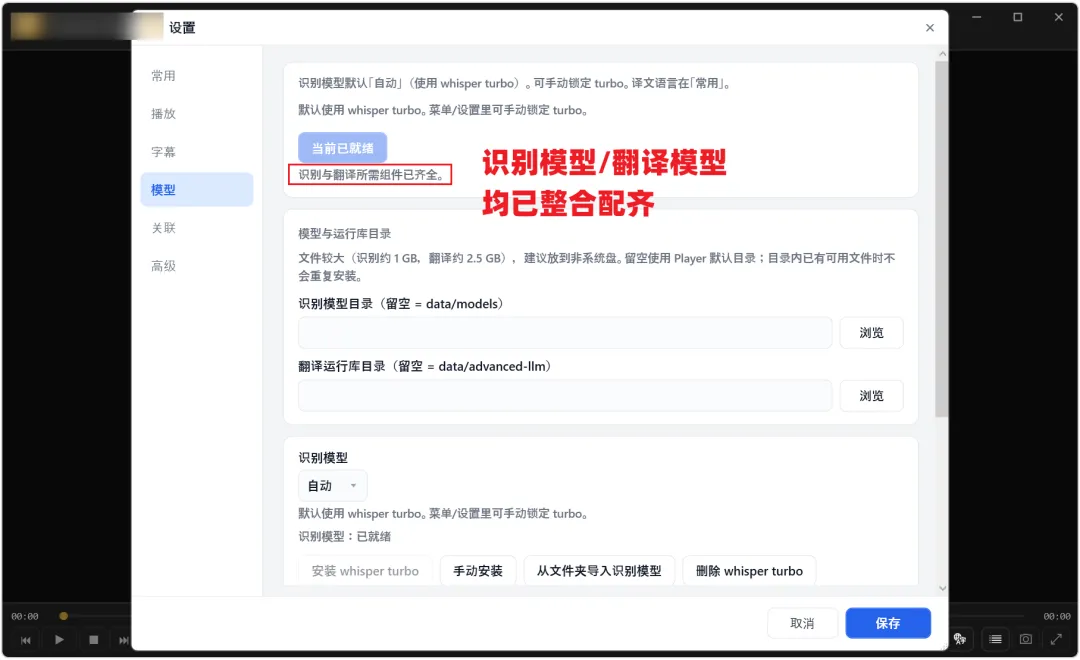The width and height of the screenshot is (1080, 660).
Task: Browse for the 翻译运行库目录 folder
Action: coord(871,396)
